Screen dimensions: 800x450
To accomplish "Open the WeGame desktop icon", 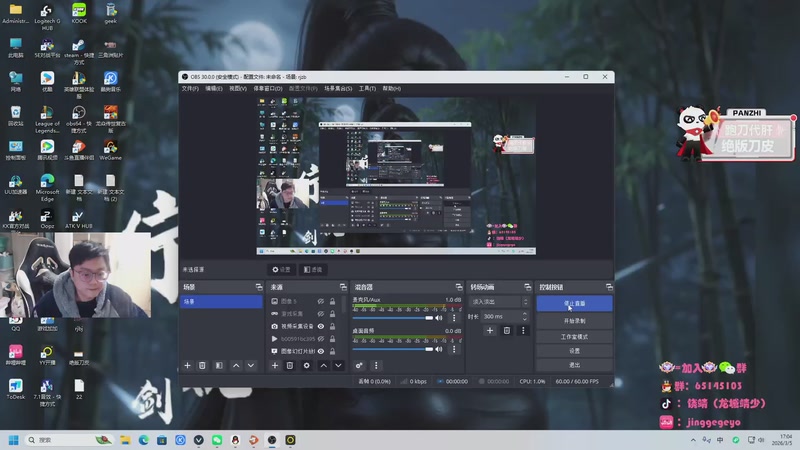I will click(110, 151).
